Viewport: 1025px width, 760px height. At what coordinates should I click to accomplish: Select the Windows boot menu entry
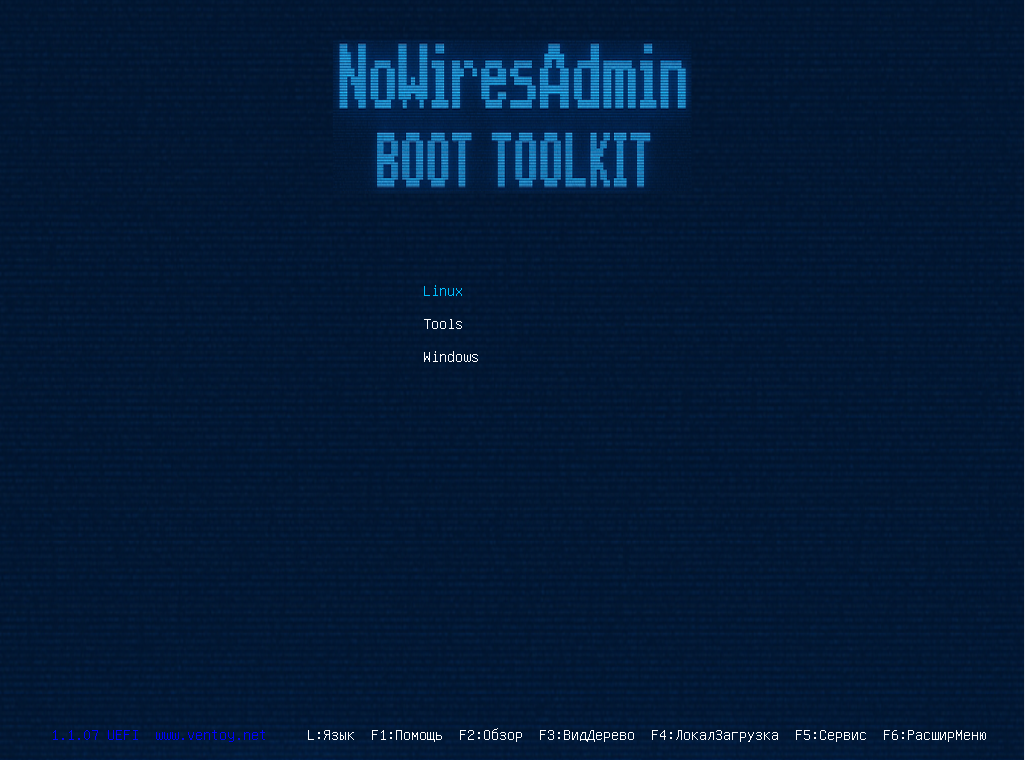coord(450,357)
